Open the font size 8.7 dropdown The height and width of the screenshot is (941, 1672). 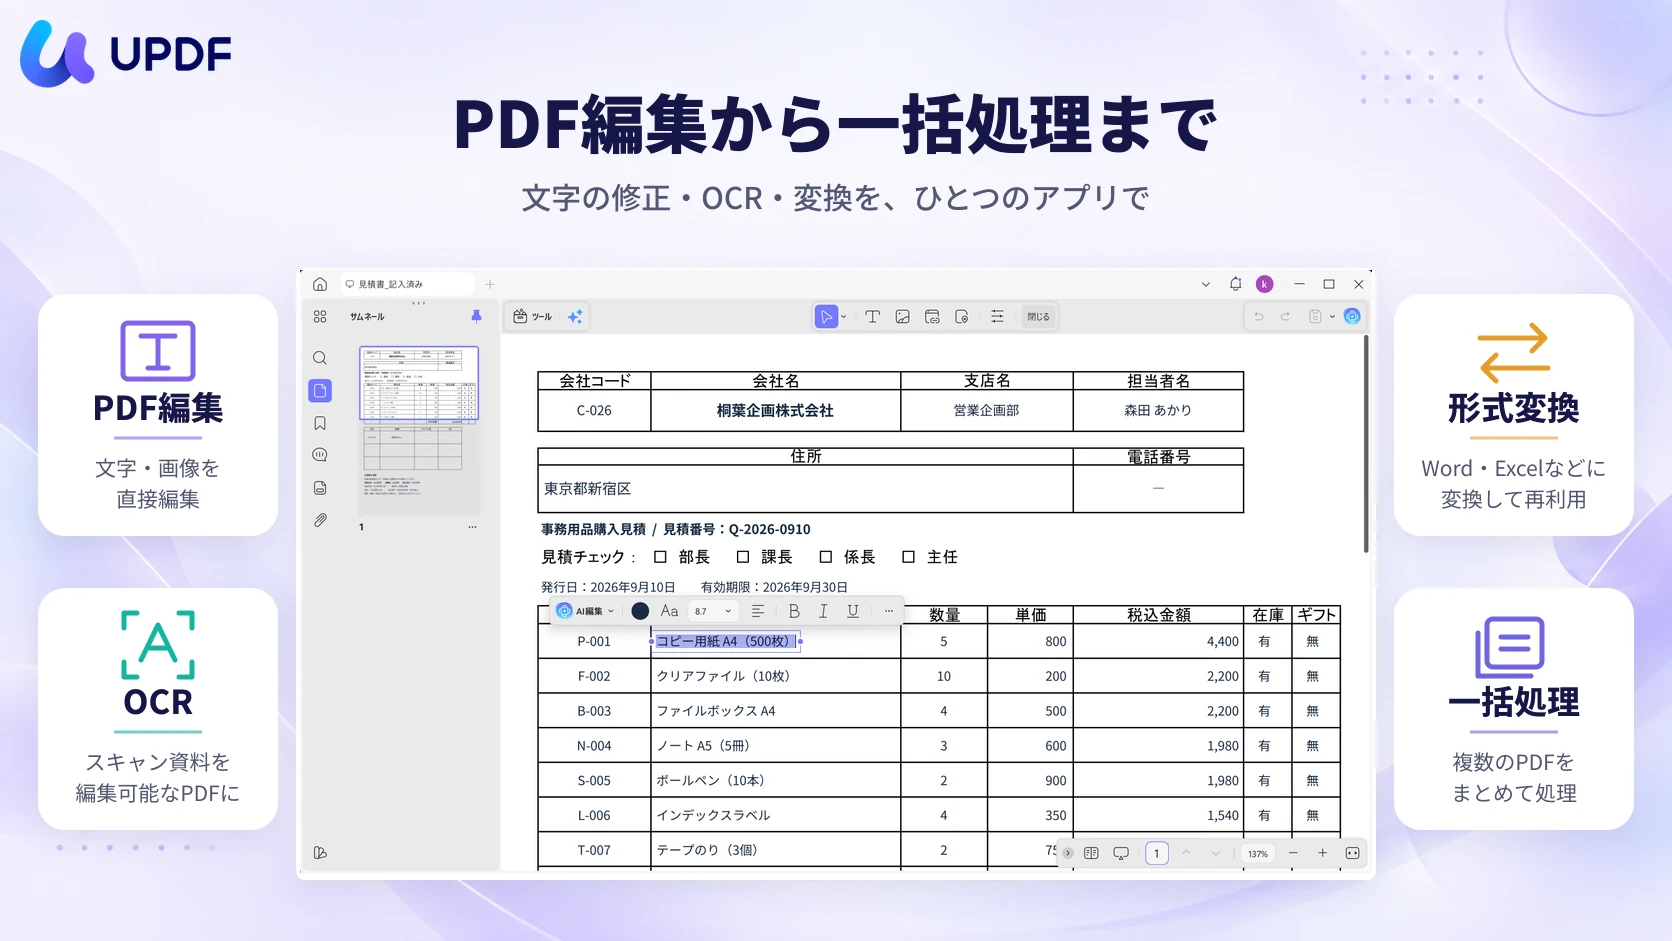(713, 611)
